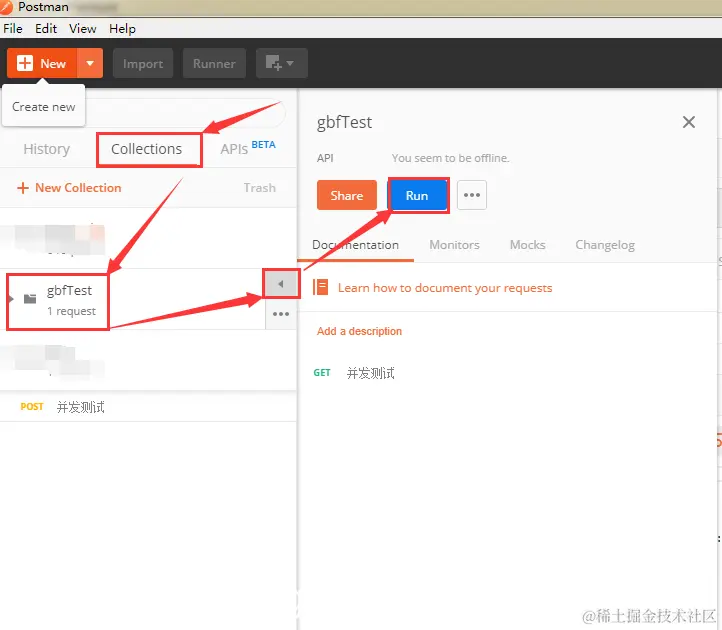This screenshot has width=722, height=630.
Task: Open the Edit menu
Action: point(46,29)
